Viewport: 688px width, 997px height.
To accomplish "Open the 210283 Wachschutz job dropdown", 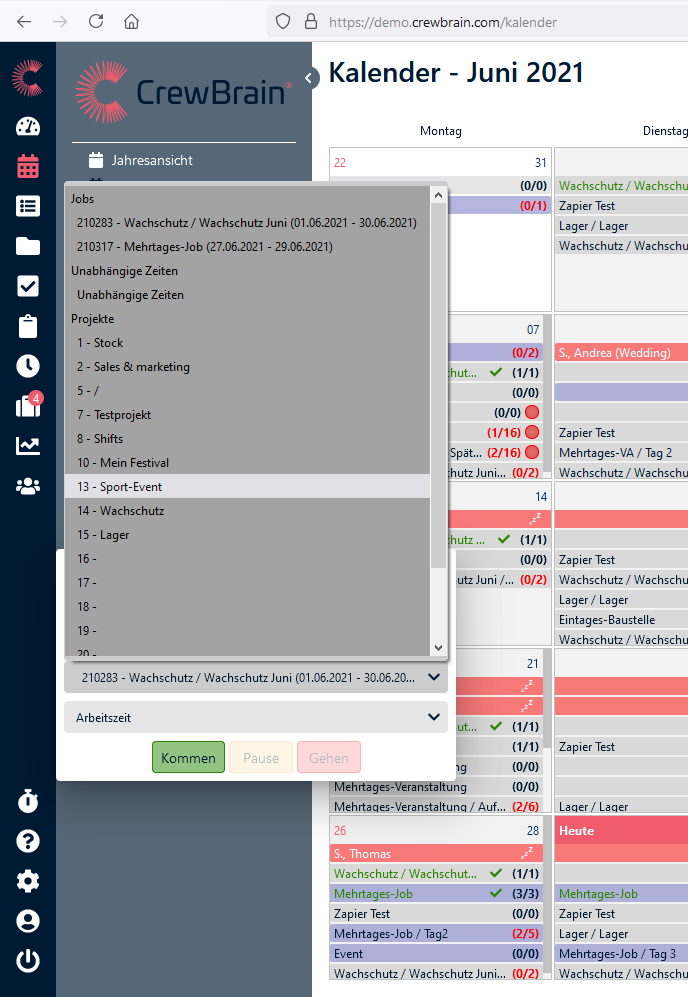I will click(255, 677).
